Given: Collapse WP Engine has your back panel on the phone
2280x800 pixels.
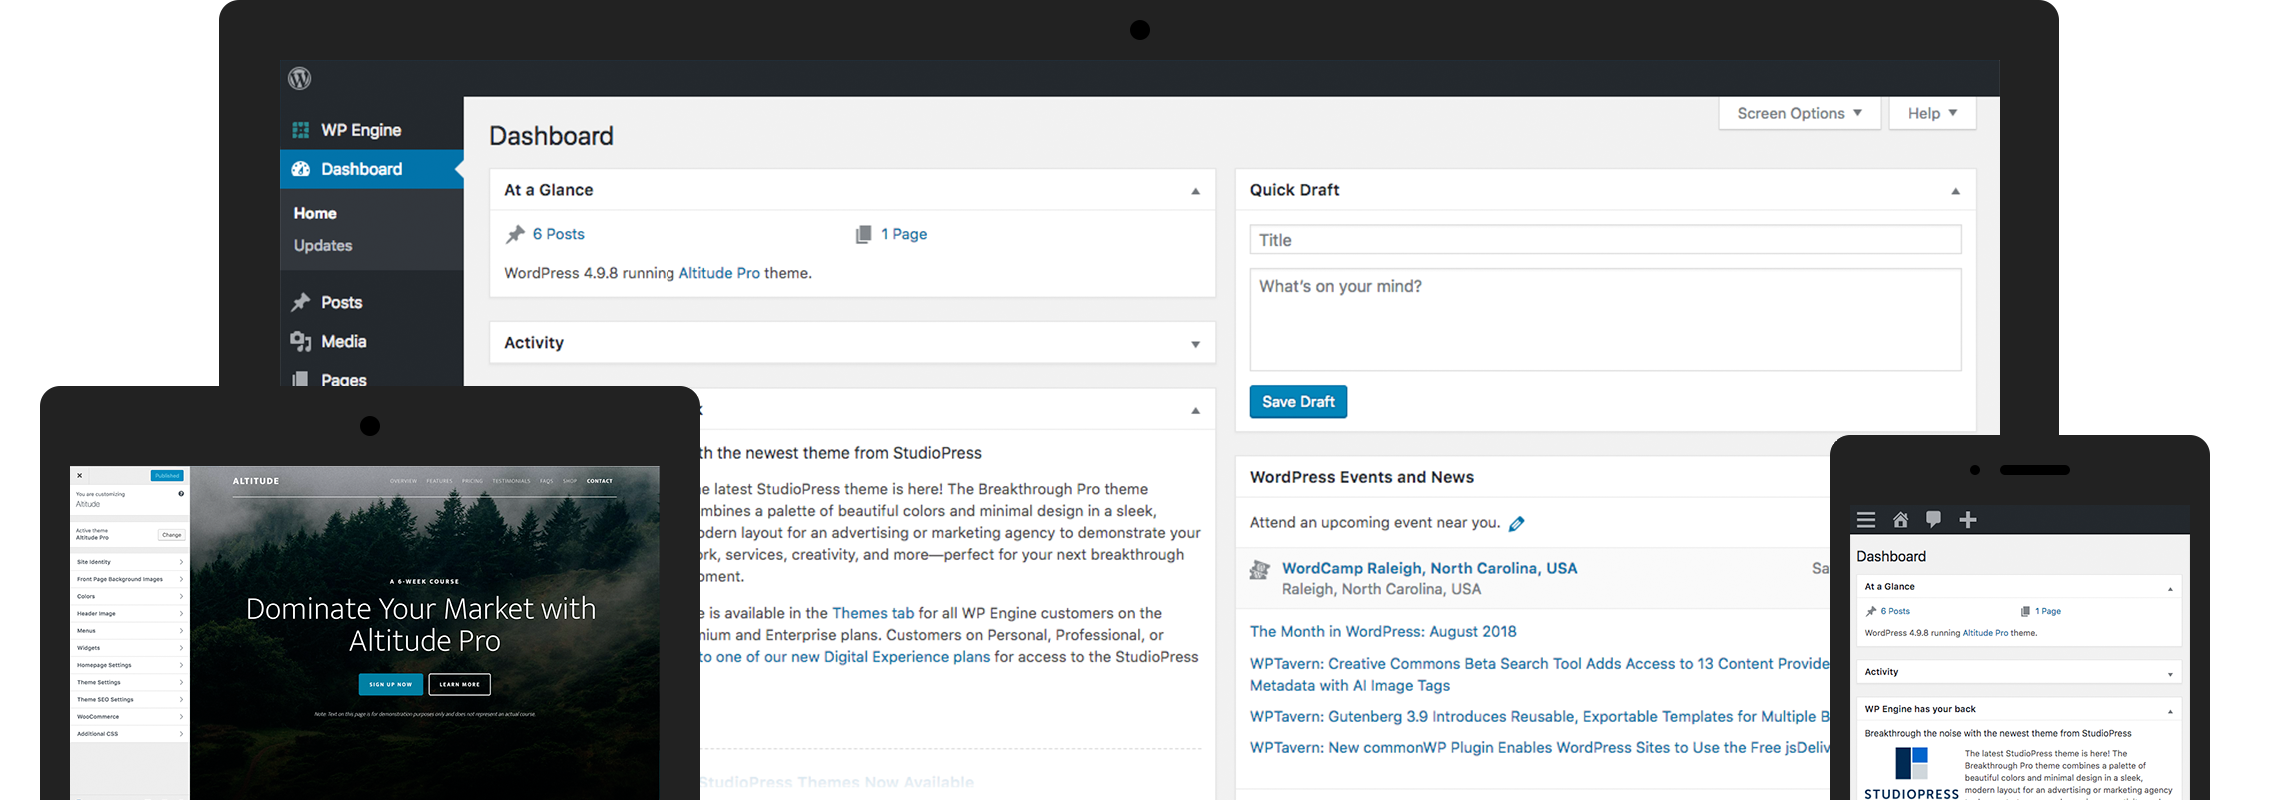Looking at the screenshot, I should point(2170,710).
